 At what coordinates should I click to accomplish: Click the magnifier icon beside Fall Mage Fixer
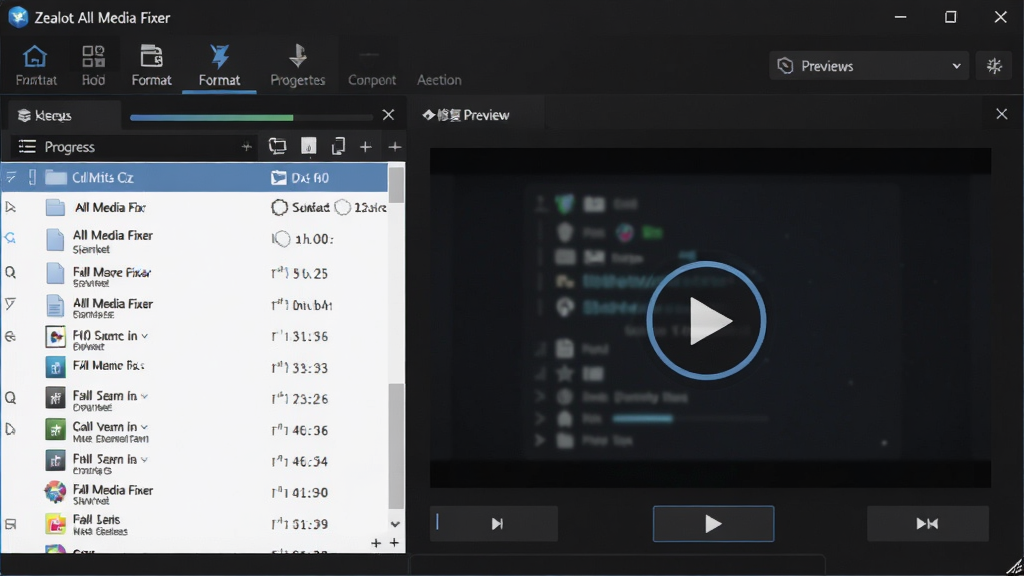pos(10,272)
